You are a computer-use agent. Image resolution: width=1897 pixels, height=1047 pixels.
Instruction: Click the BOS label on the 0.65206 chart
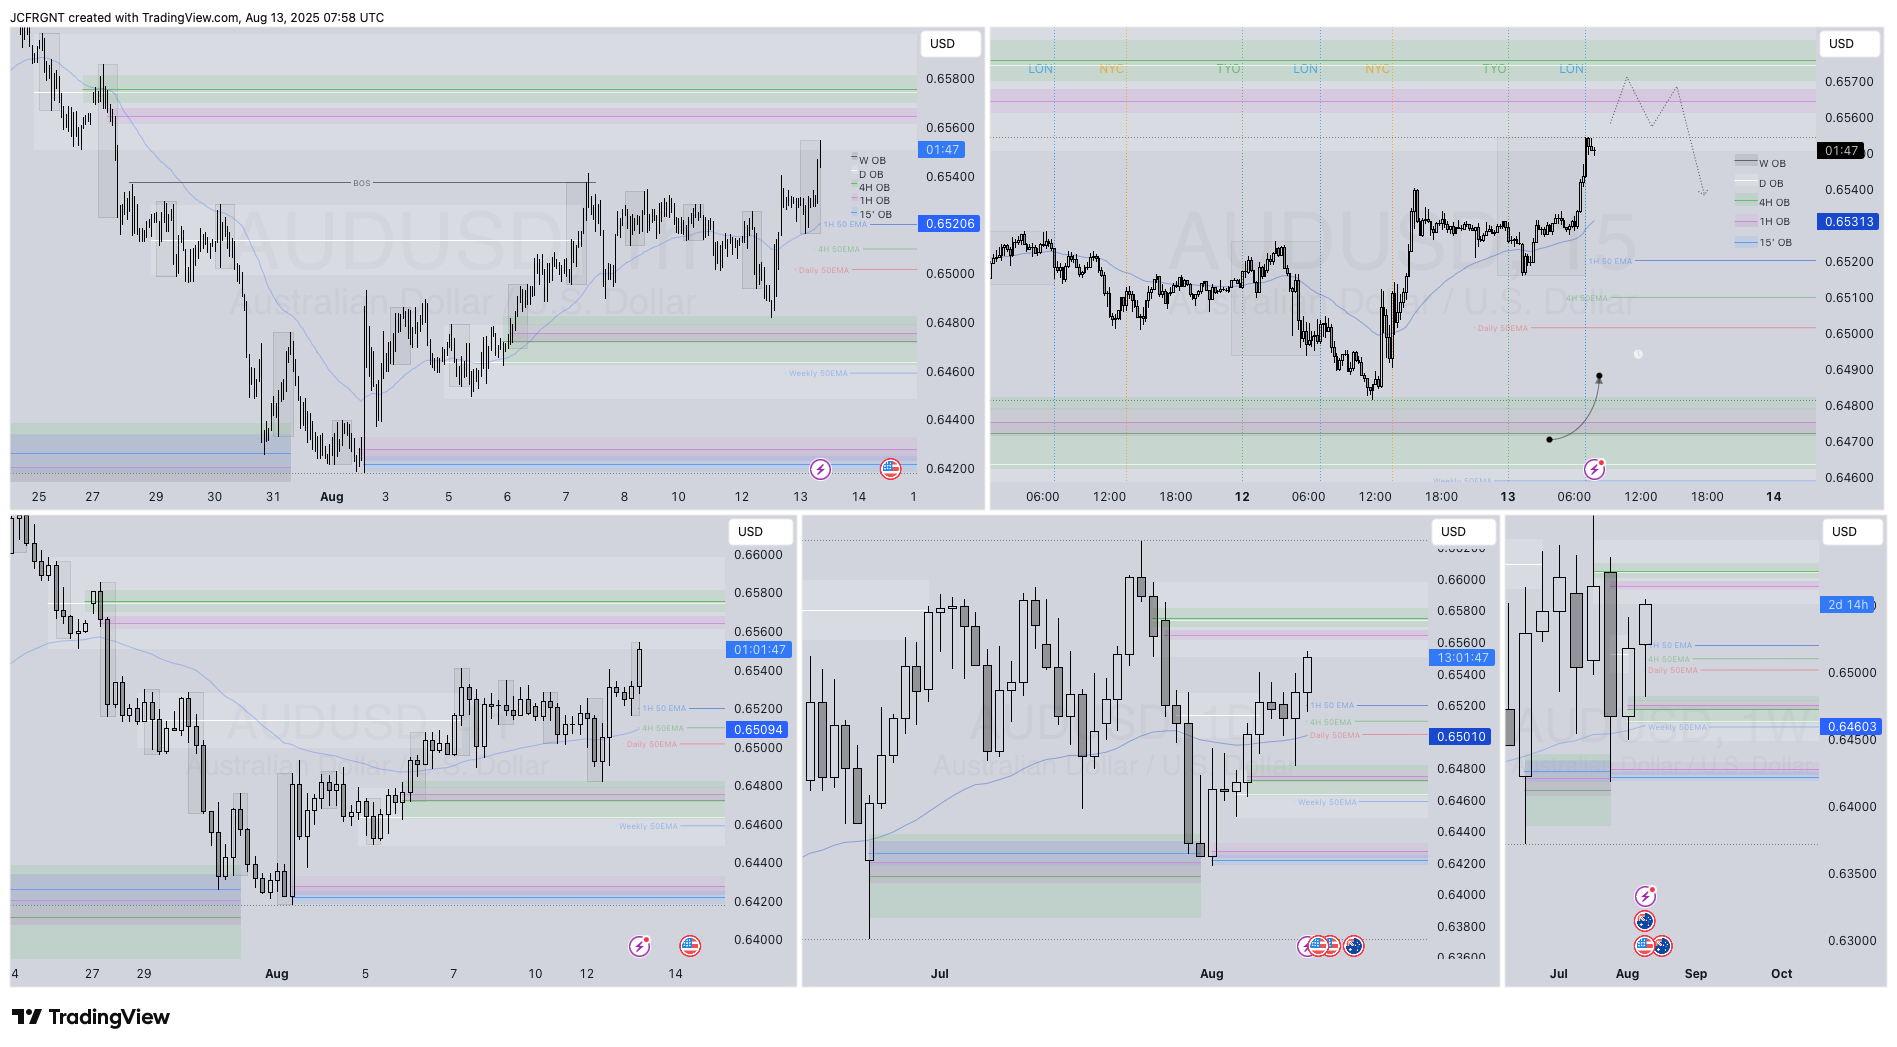[361, 183]
